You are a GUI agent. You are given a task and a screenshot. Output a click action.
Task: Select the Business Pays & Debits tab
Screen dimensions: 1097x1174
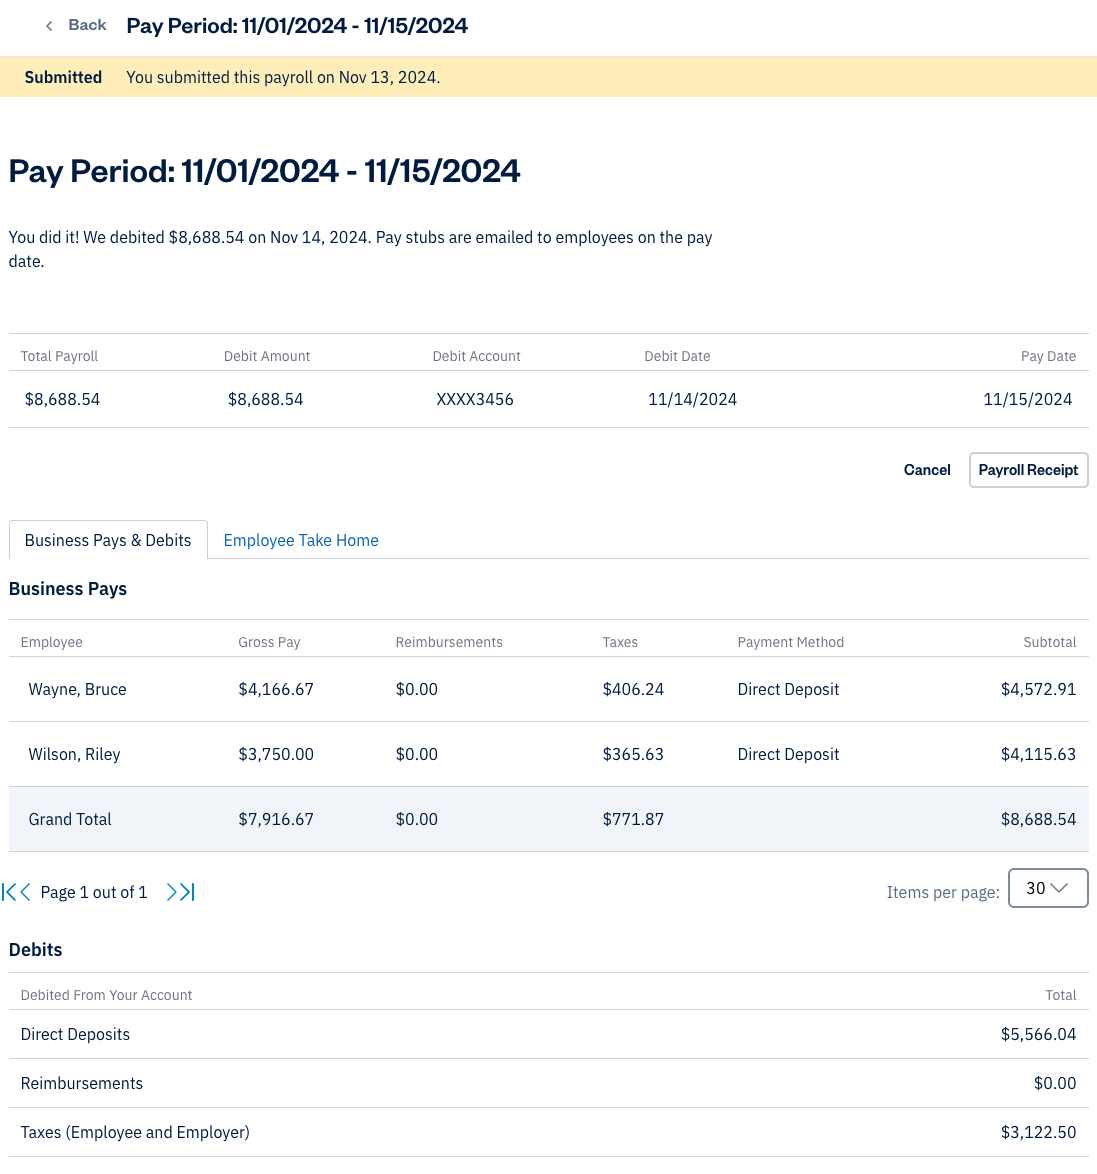pos(108,540)
